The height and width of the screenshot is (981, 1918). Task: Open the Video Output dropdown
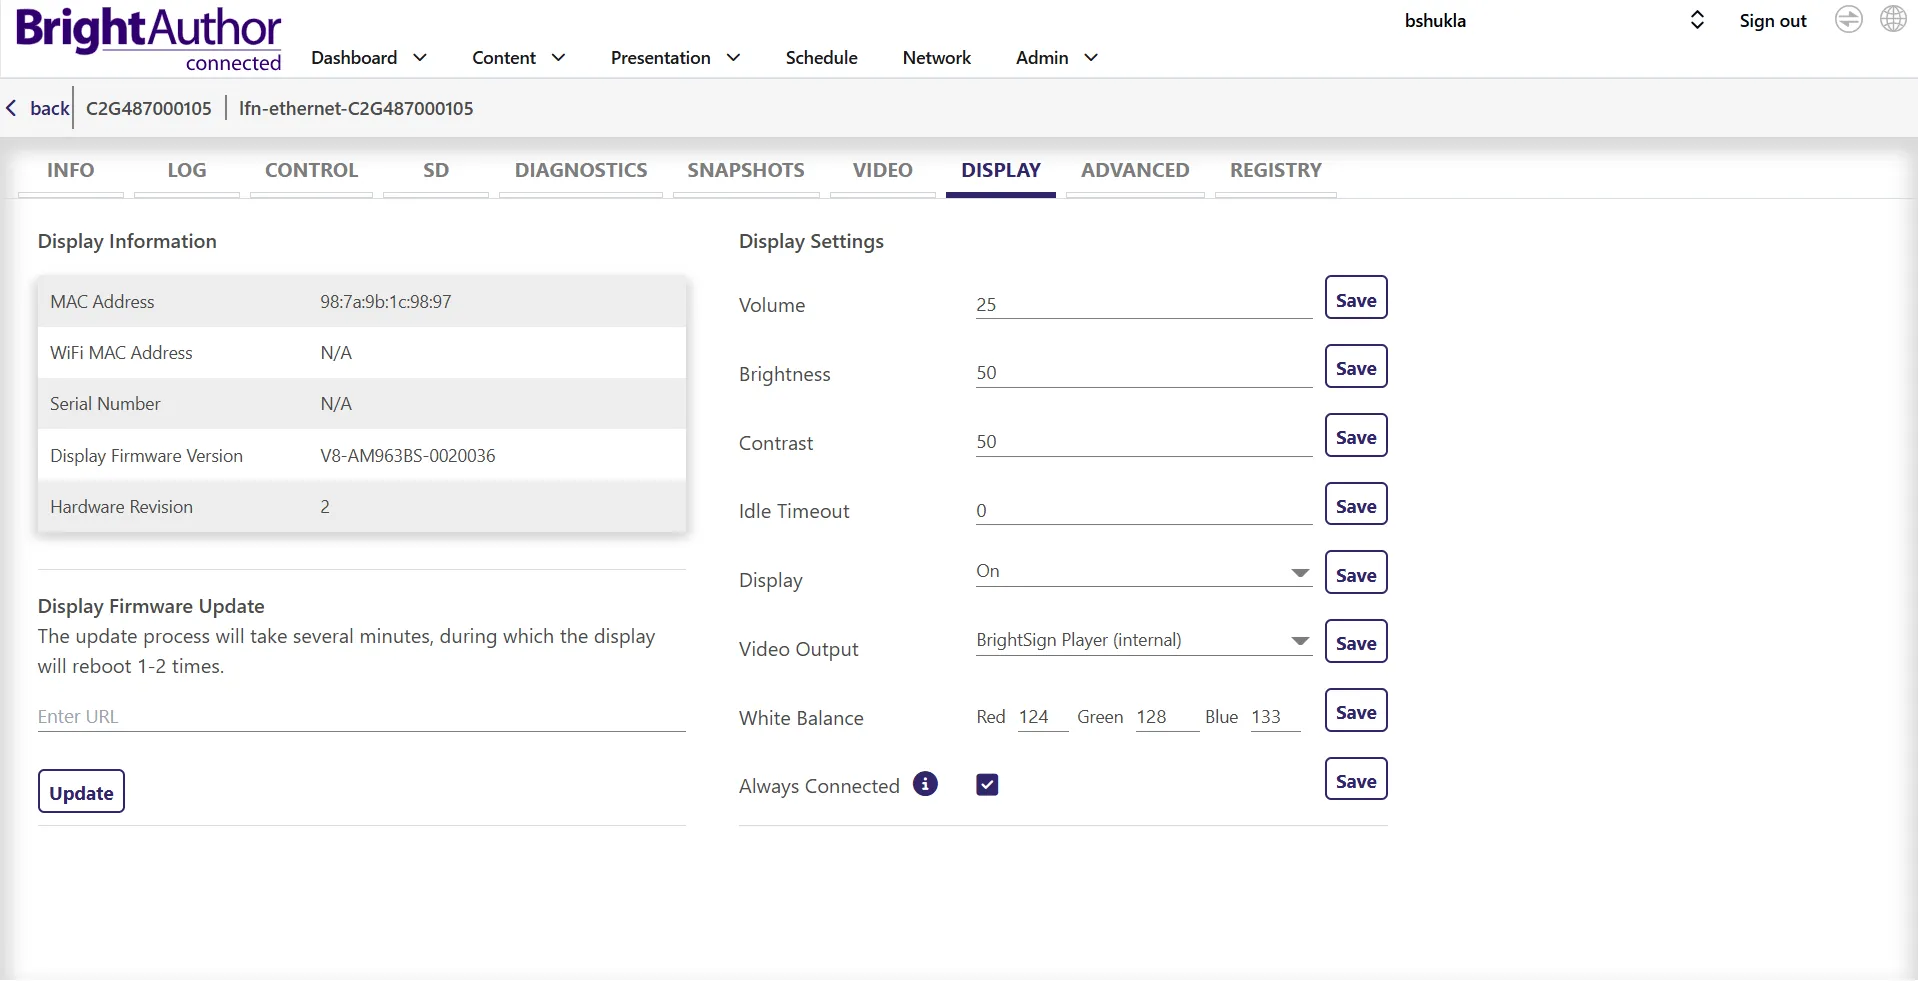[1144, 641]
